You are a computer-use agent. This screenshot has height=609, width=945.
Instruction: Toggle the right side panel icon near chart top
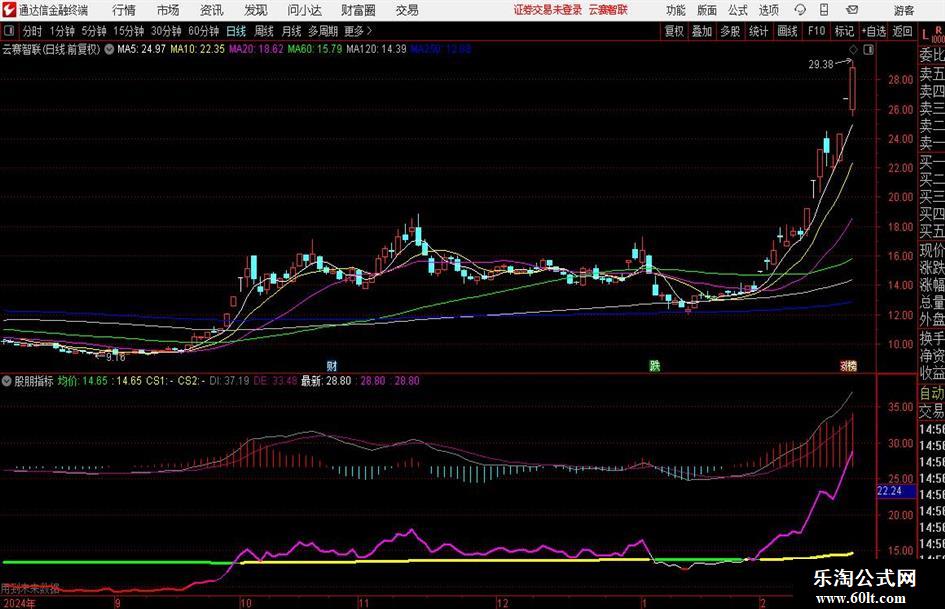click(x=868, y=50)
